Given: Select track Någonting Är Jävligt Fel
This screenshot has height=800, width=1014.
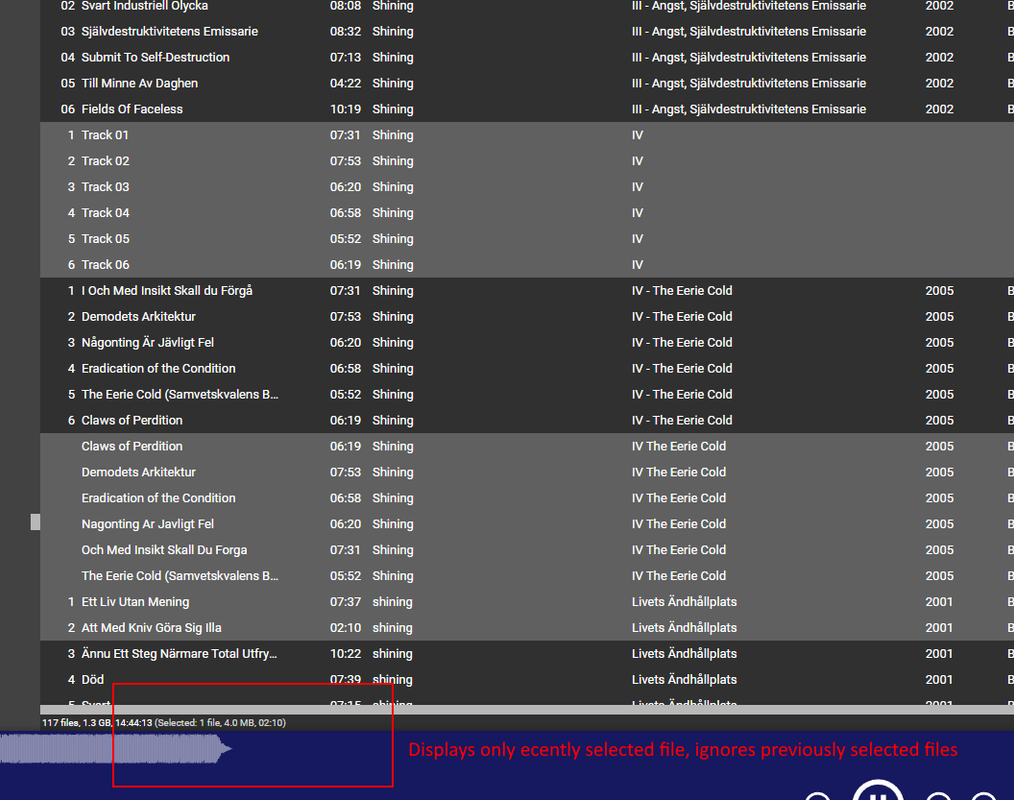Looking at the screenshot, I should coord(527,343).
